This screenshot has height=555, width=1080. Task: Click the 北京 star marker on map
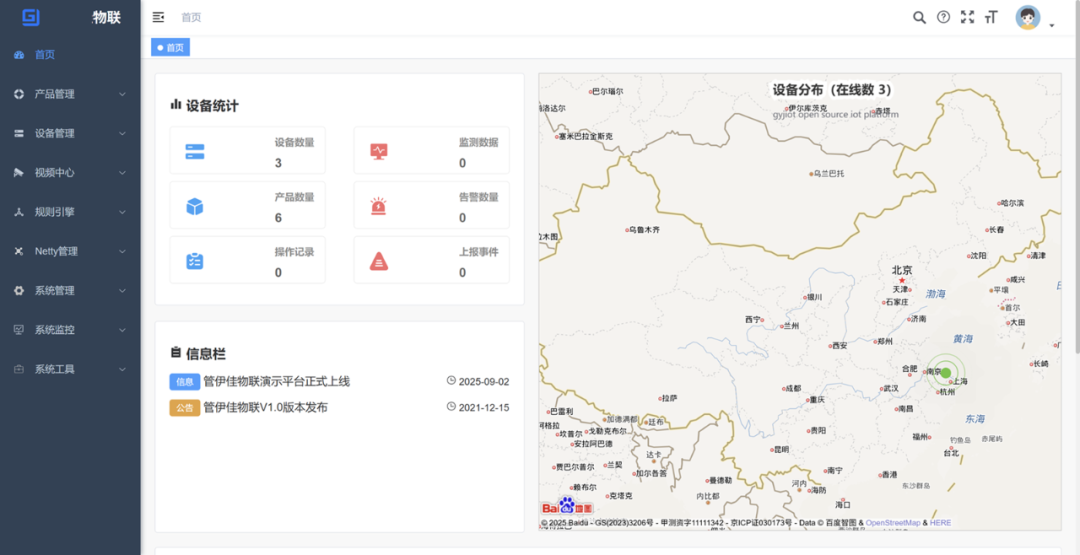point(902,280)
